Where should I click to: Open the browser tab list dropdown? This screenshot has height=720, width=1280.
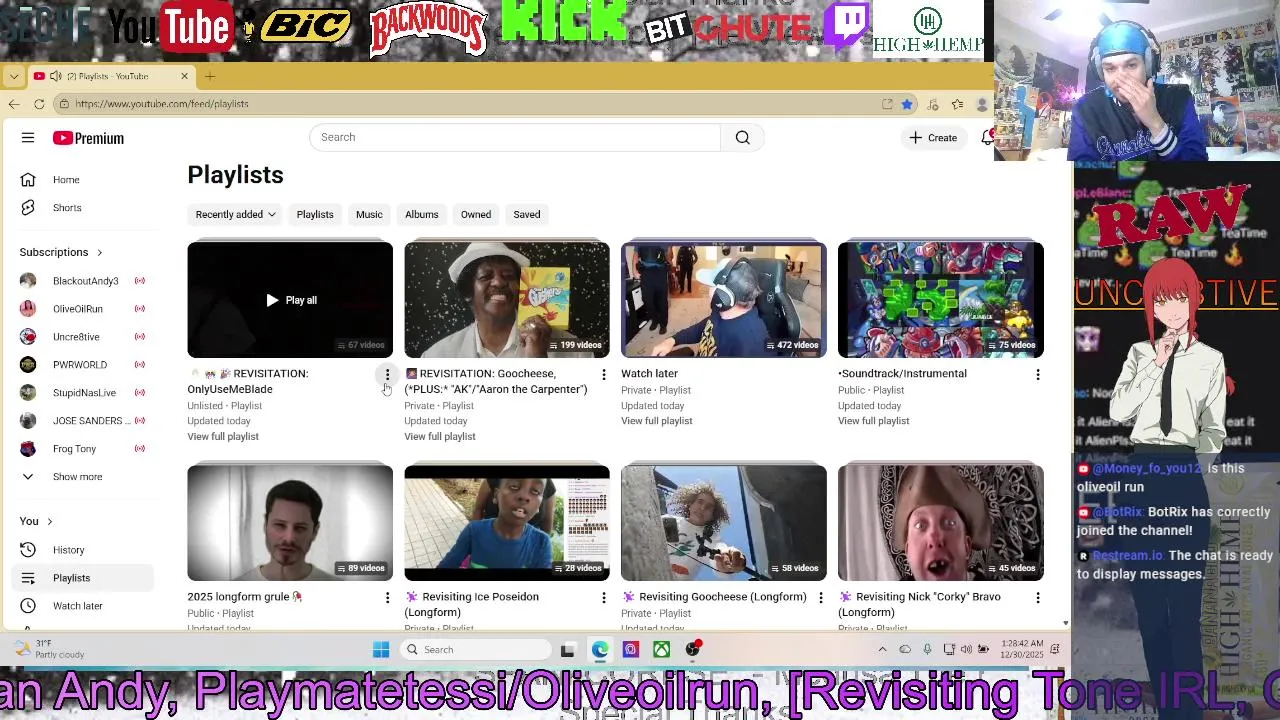(x=14, y=76)
